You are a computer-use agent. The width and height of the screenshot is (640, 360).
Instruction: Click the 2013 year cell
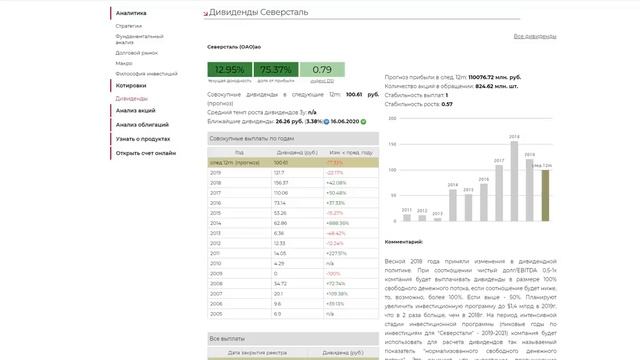pyautogui.click(x=216, y=233)
